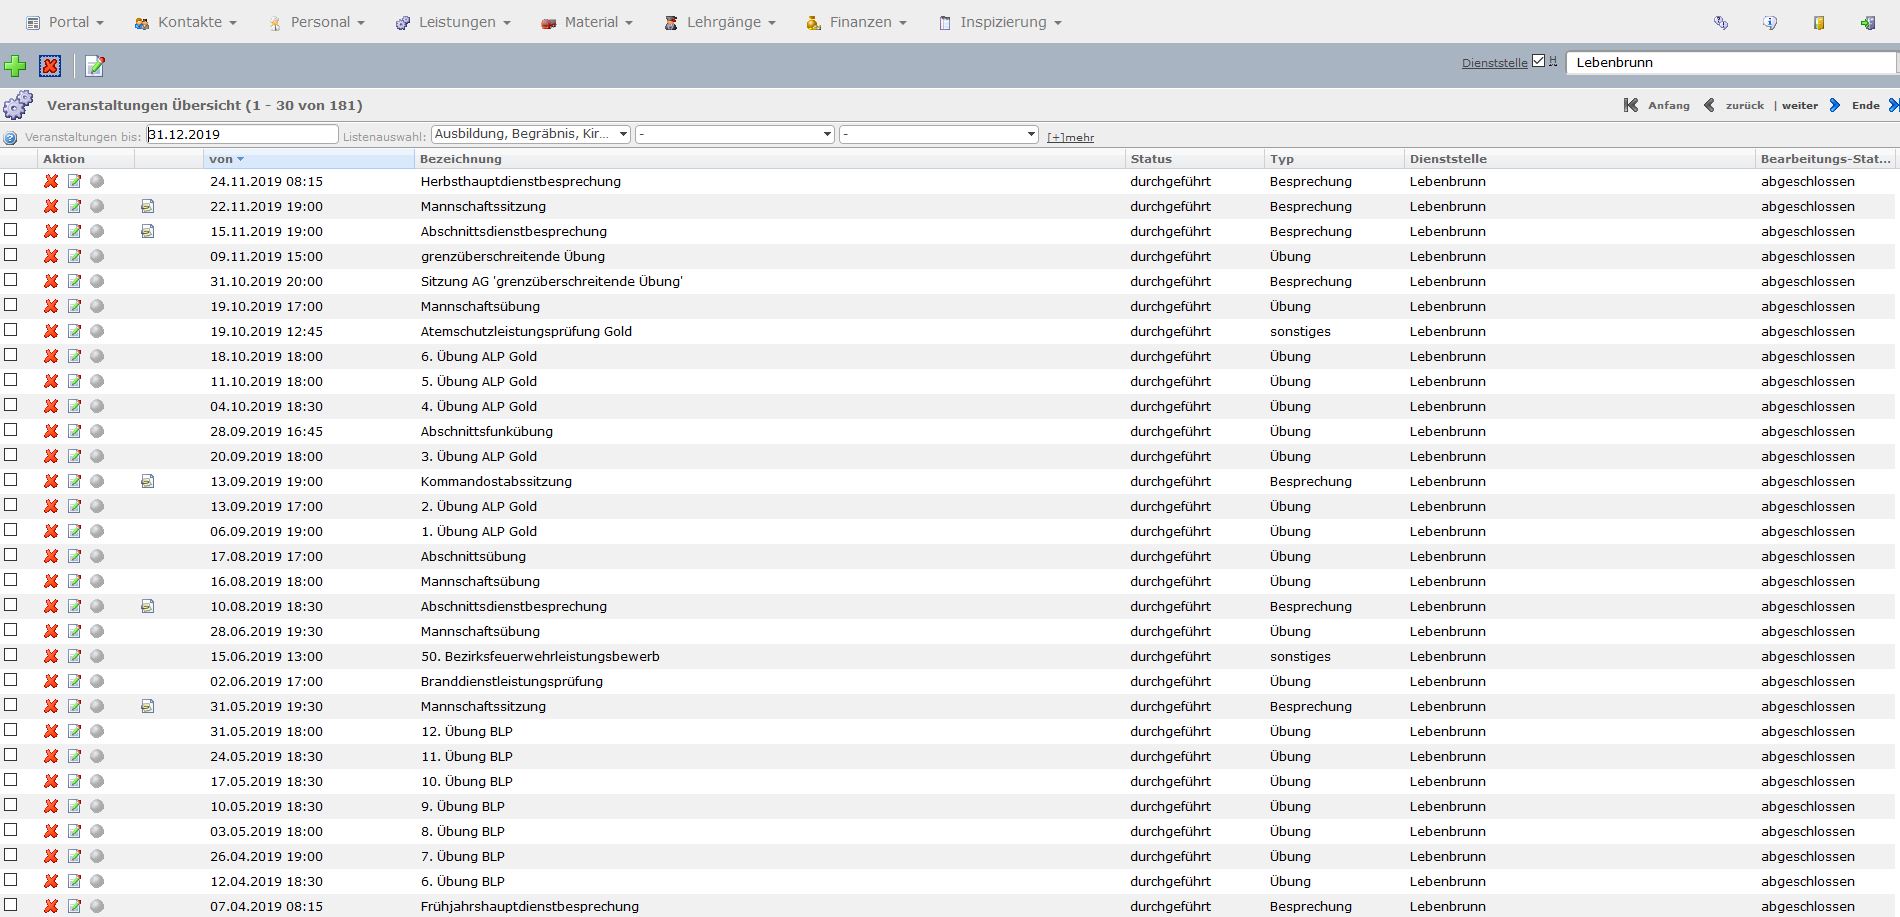Click the red X delete-selected toolbar icon
The width and height of the screenshot is (1900, 917).
click(50, 66)
